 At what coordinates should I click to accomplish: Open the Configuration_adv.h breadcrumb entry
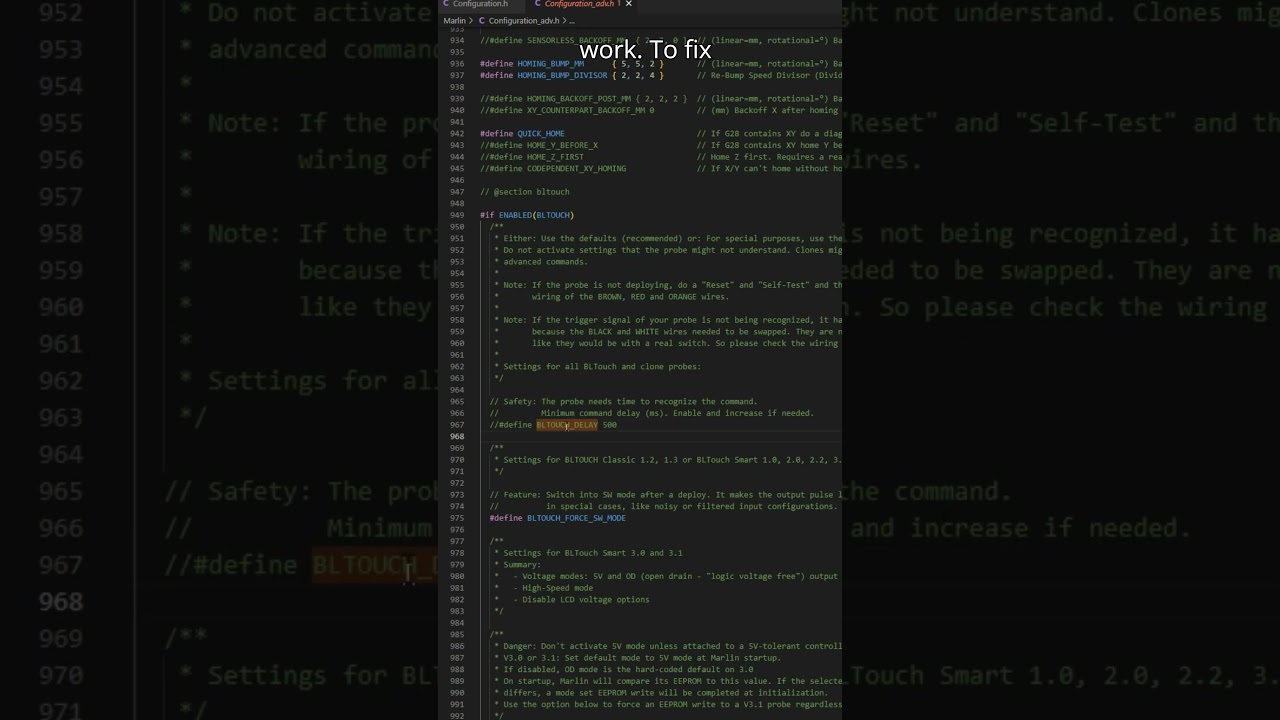click(x=523, y=21)
